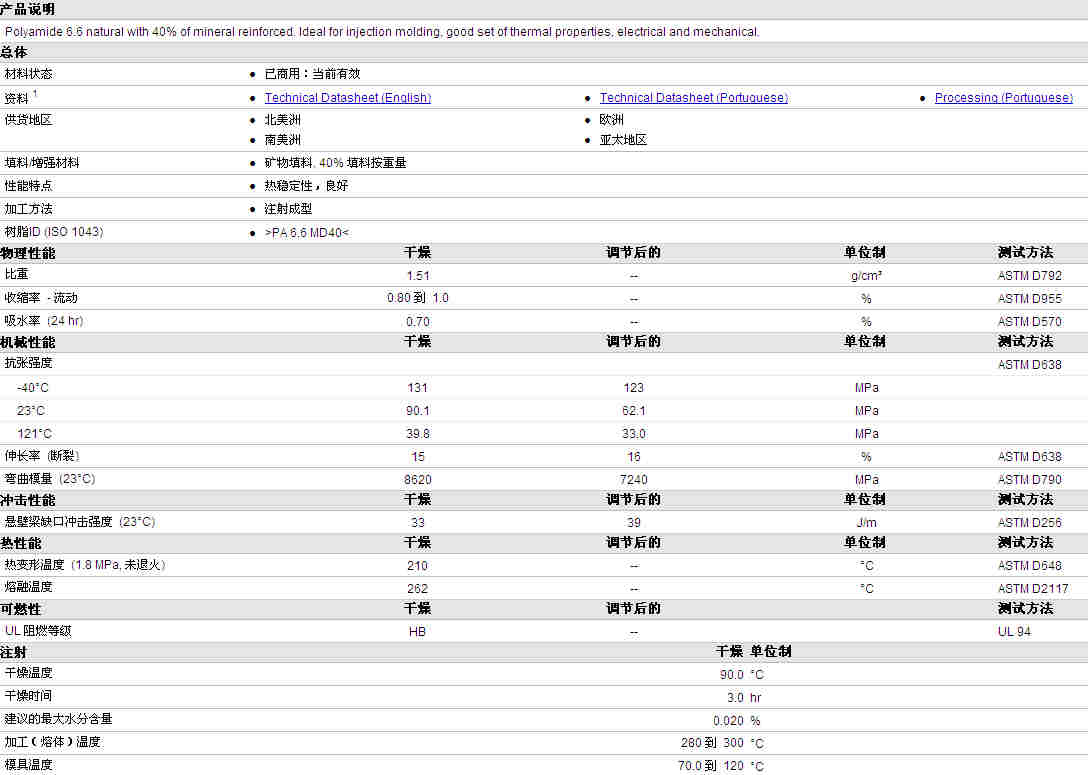The height and width of the screenshot is (775, 1088).
Task: Click ASTM D792 test method
Action: tap(1030, 275)
